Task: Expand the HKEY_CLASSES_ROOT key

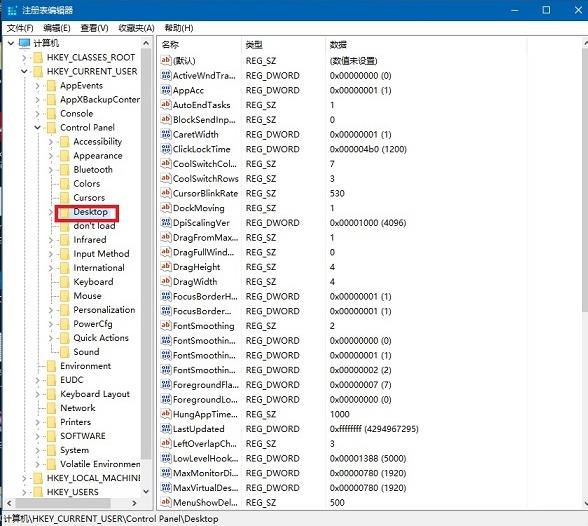Action: click(x=24, y=58)
